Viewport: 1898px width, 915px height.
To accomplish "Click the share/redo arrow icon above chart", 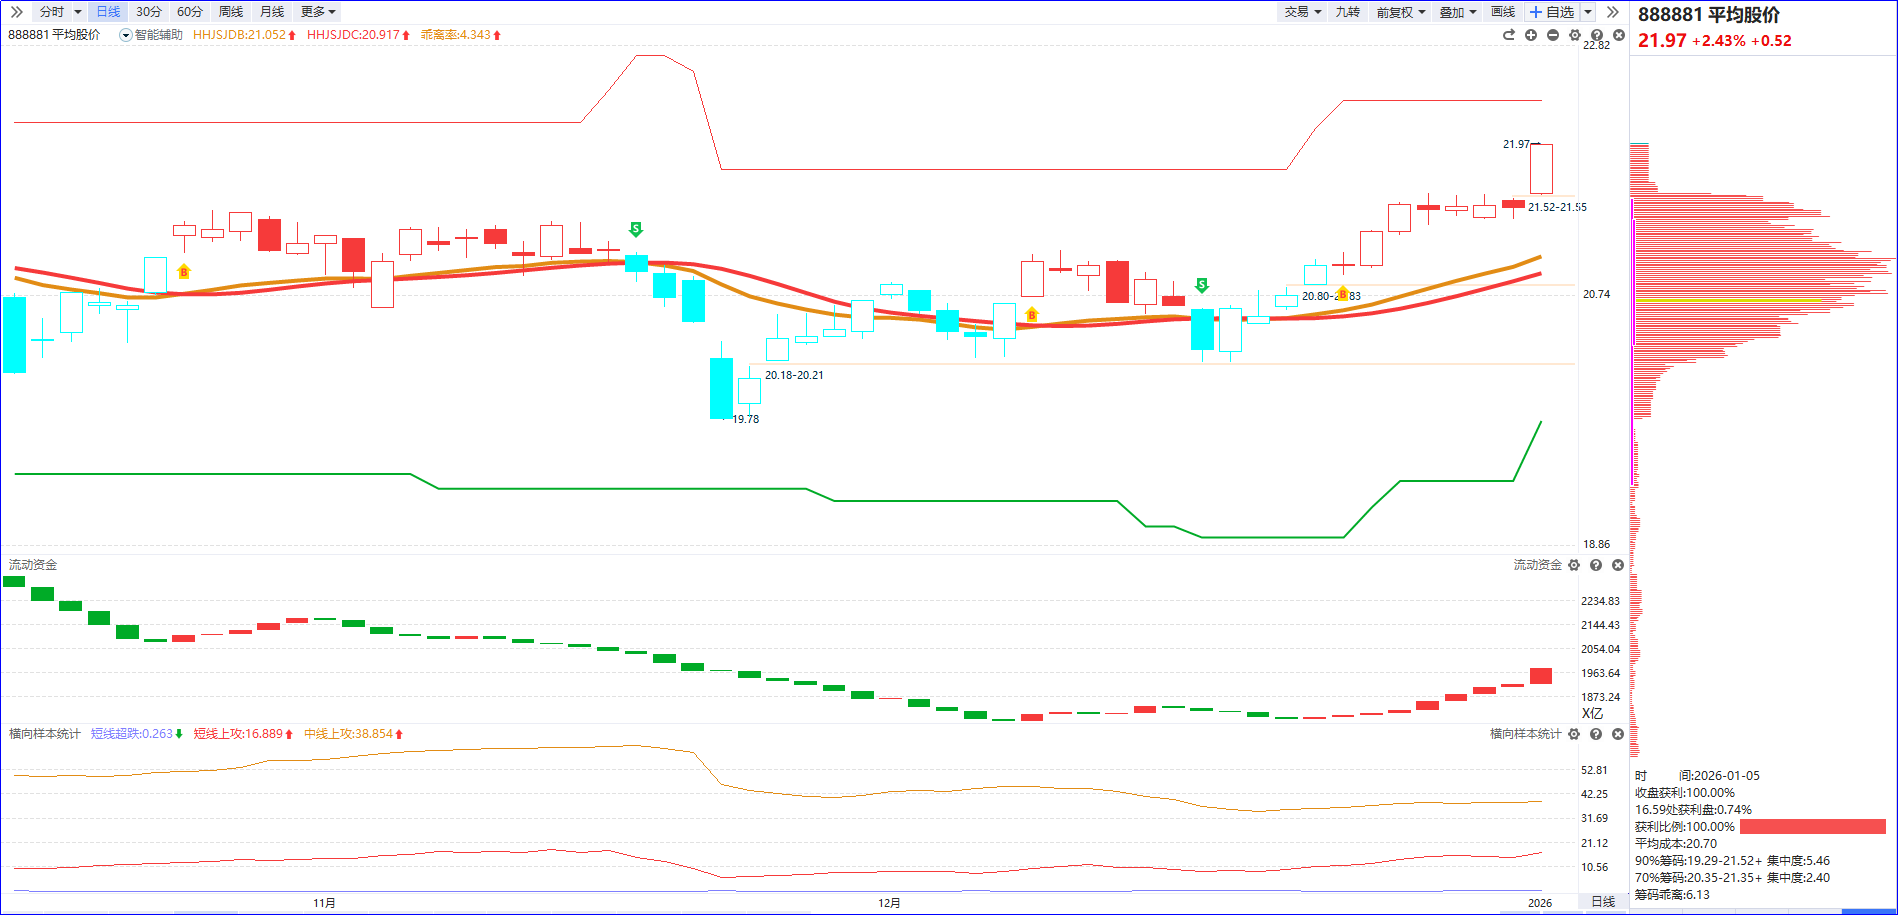I will pyautogui.click(x=1509, y=35).
